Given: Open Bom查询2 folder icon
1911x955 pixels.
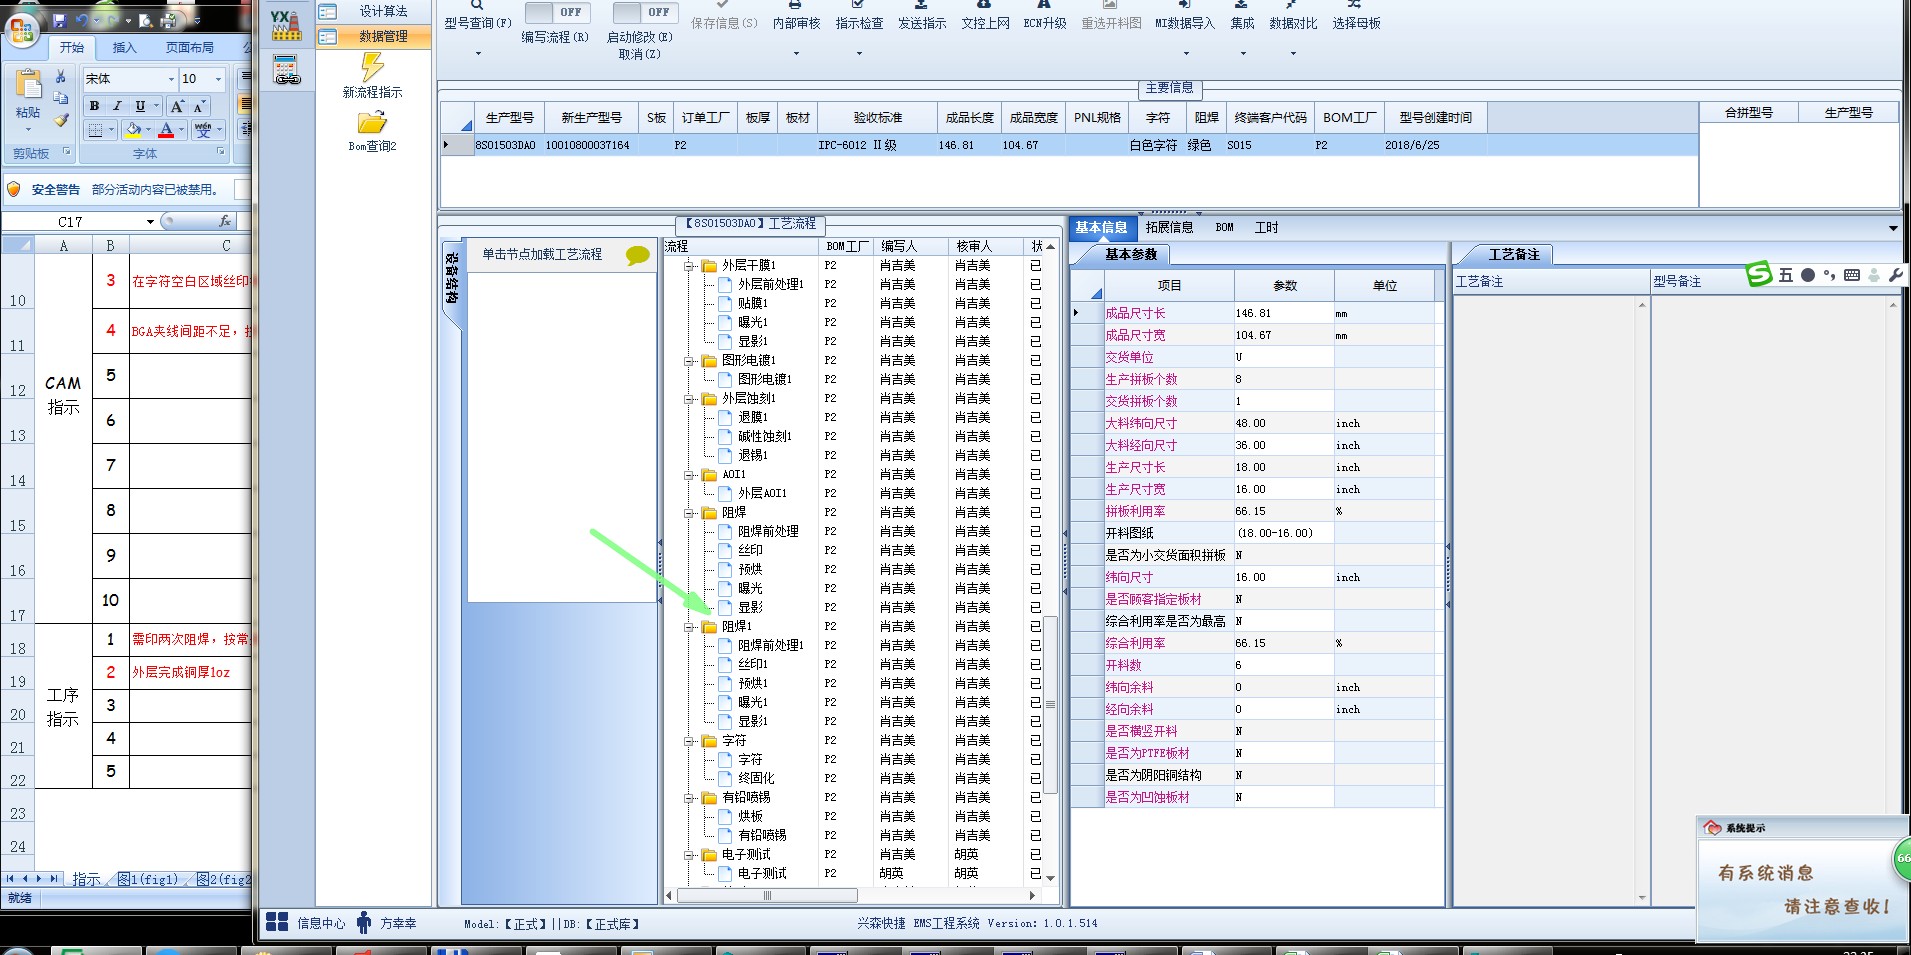Looking at the screenshot, I should 372,122.
